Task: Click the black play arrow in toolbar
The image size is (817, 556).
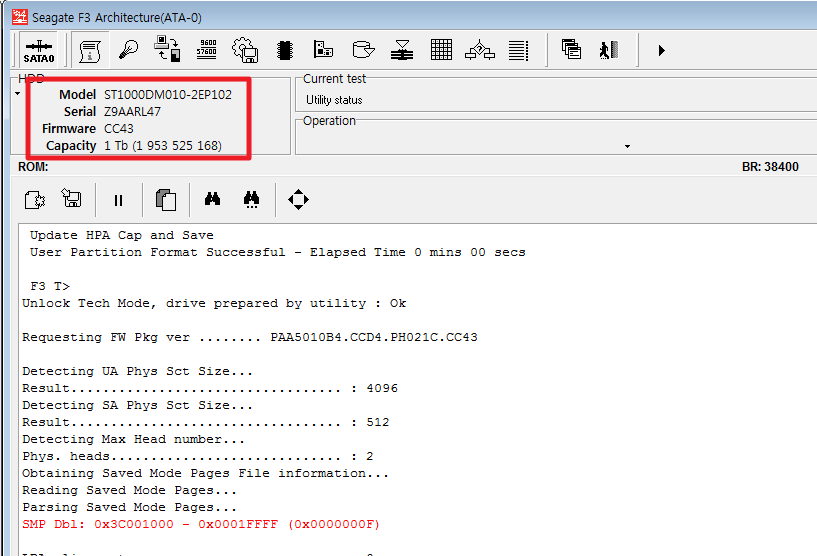Action: pos(661,51)
